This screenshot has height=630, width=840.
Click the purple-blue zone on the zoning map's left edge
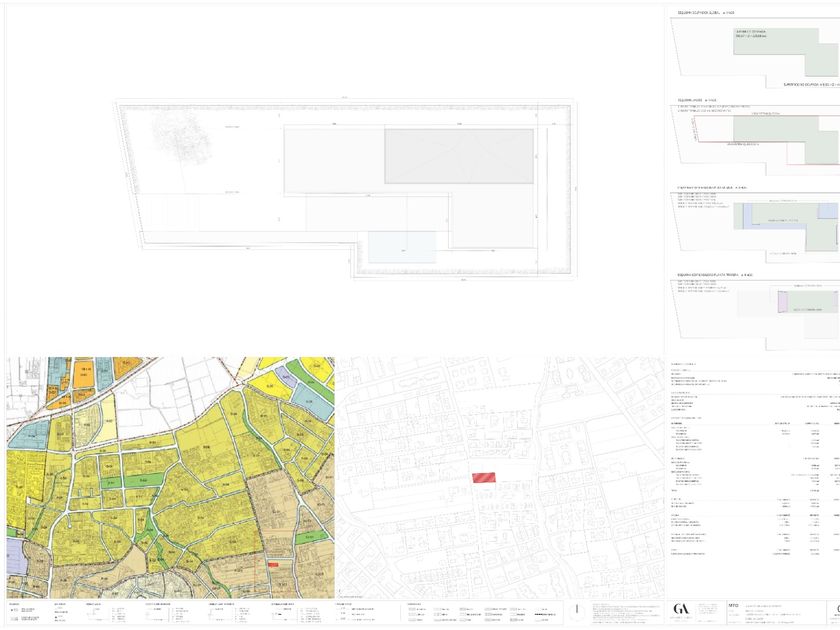[16, 557]
